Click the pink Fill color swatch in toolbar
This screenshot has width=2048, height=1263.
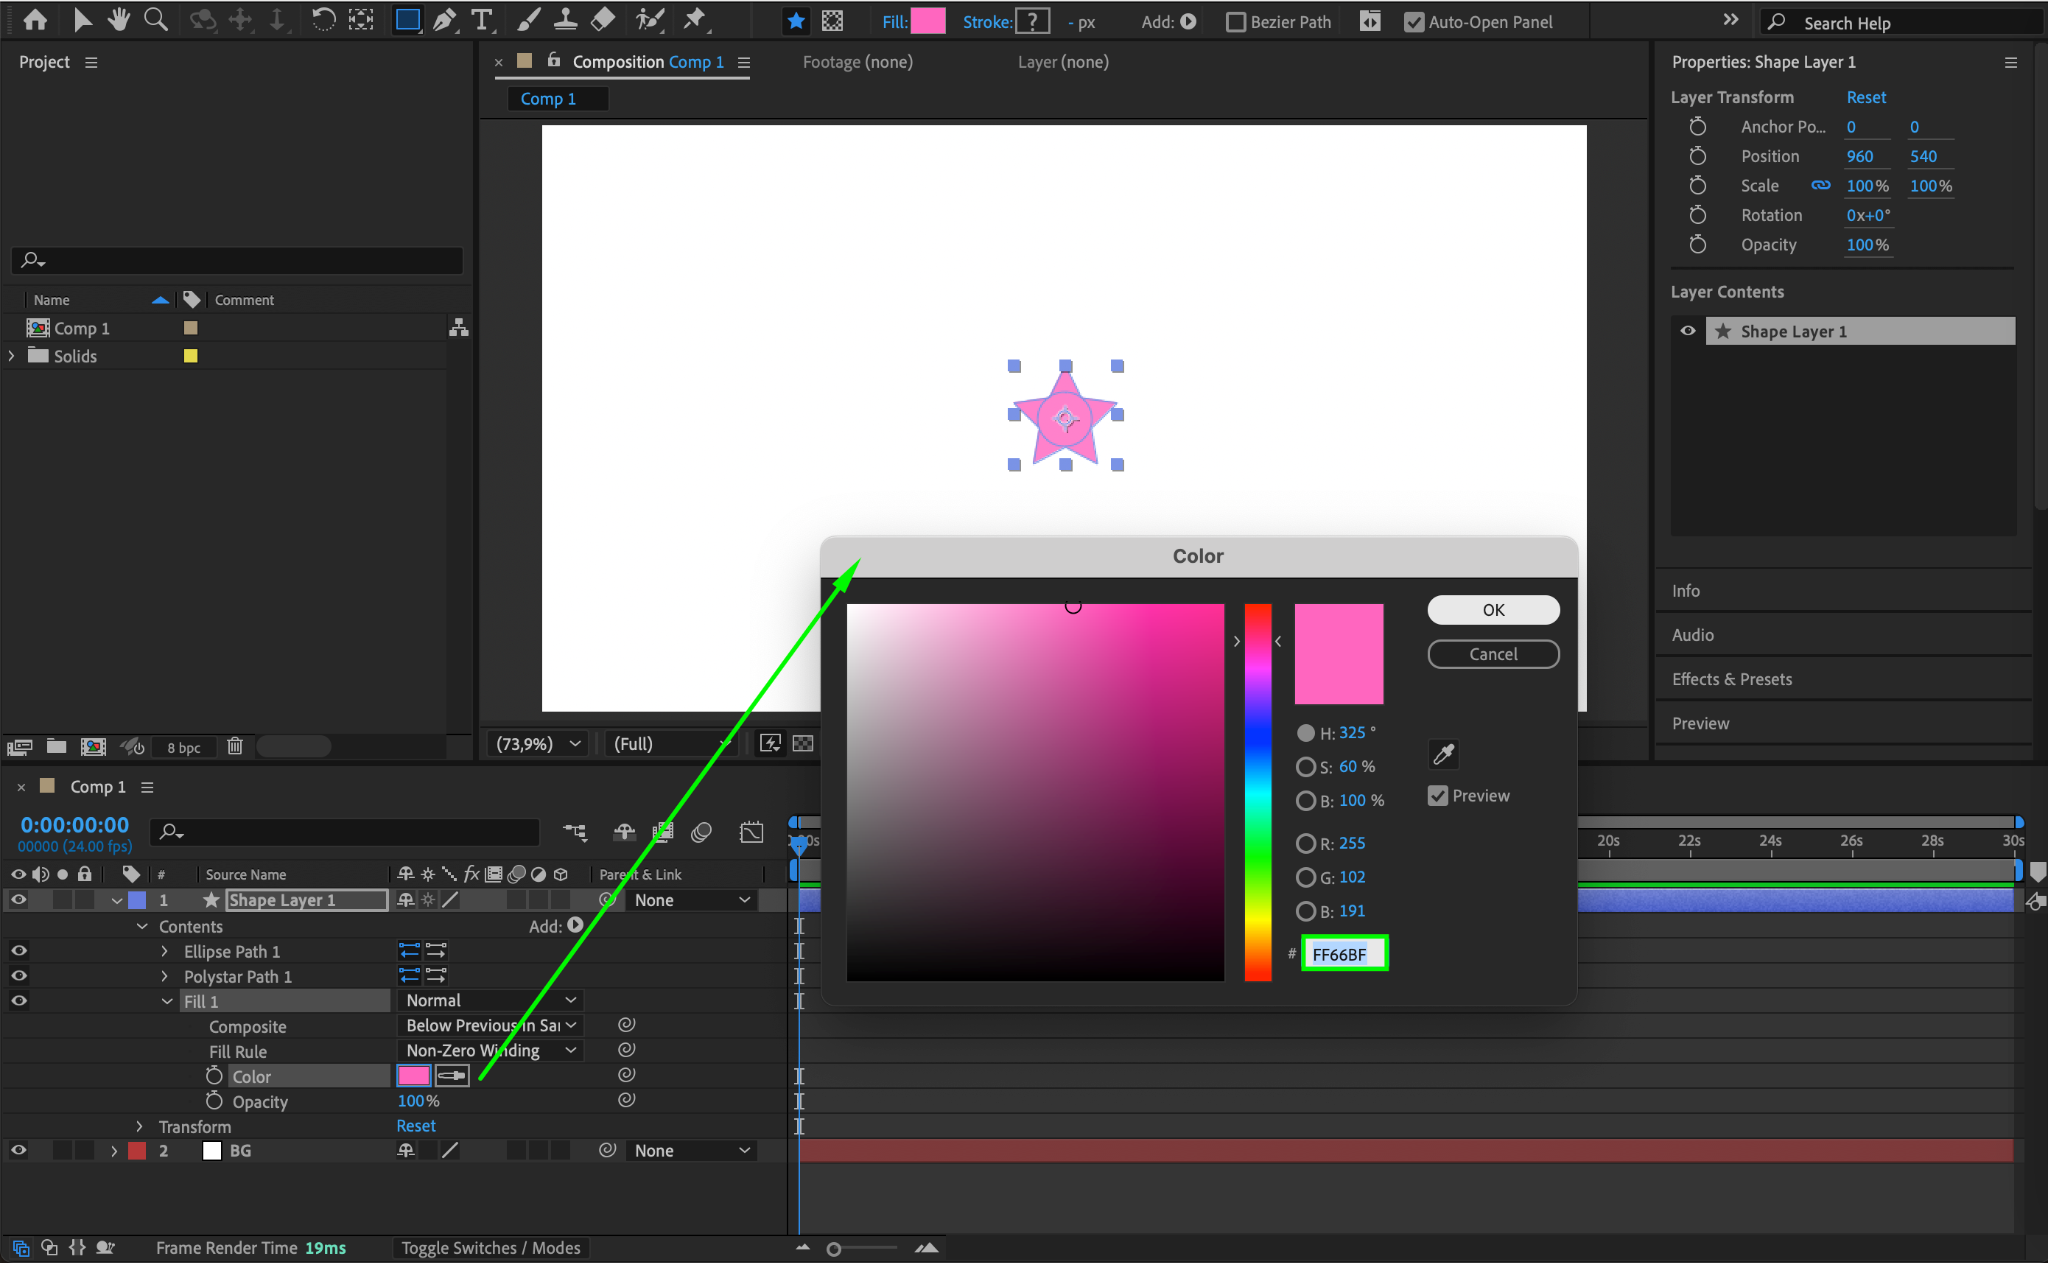(x=928, y=21)
